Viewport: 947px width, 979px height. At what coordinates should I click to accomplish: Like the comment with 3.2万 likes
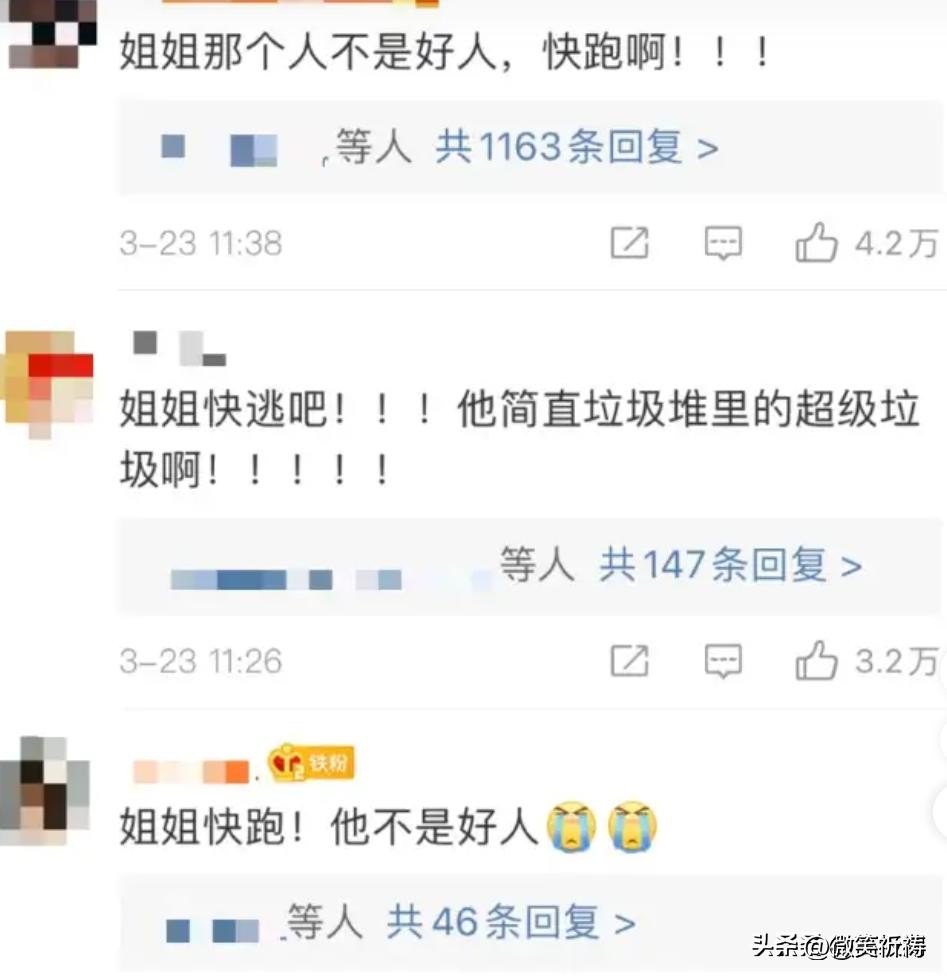tap(816, 660)
